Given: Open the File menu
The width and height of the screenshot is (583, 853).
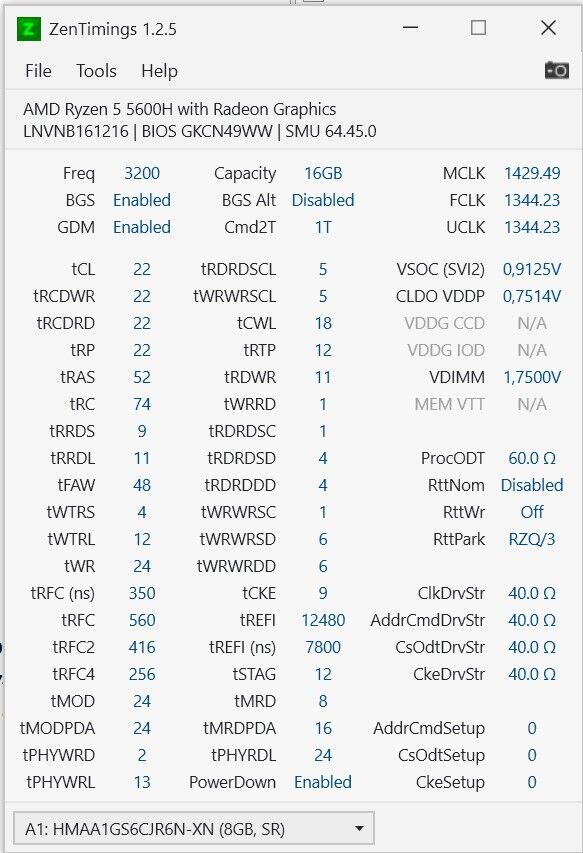Looking at the screenshot, I should click(x=38, y=71).
